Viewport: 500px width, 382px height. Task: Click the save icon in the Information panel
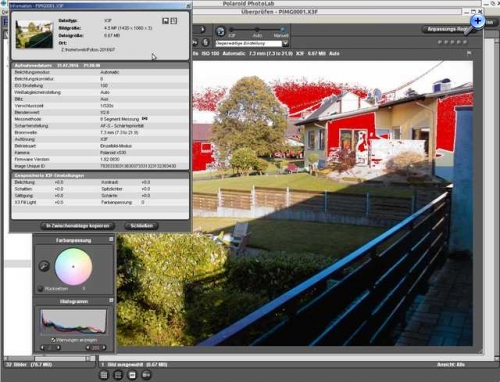[x=165, y=21]
